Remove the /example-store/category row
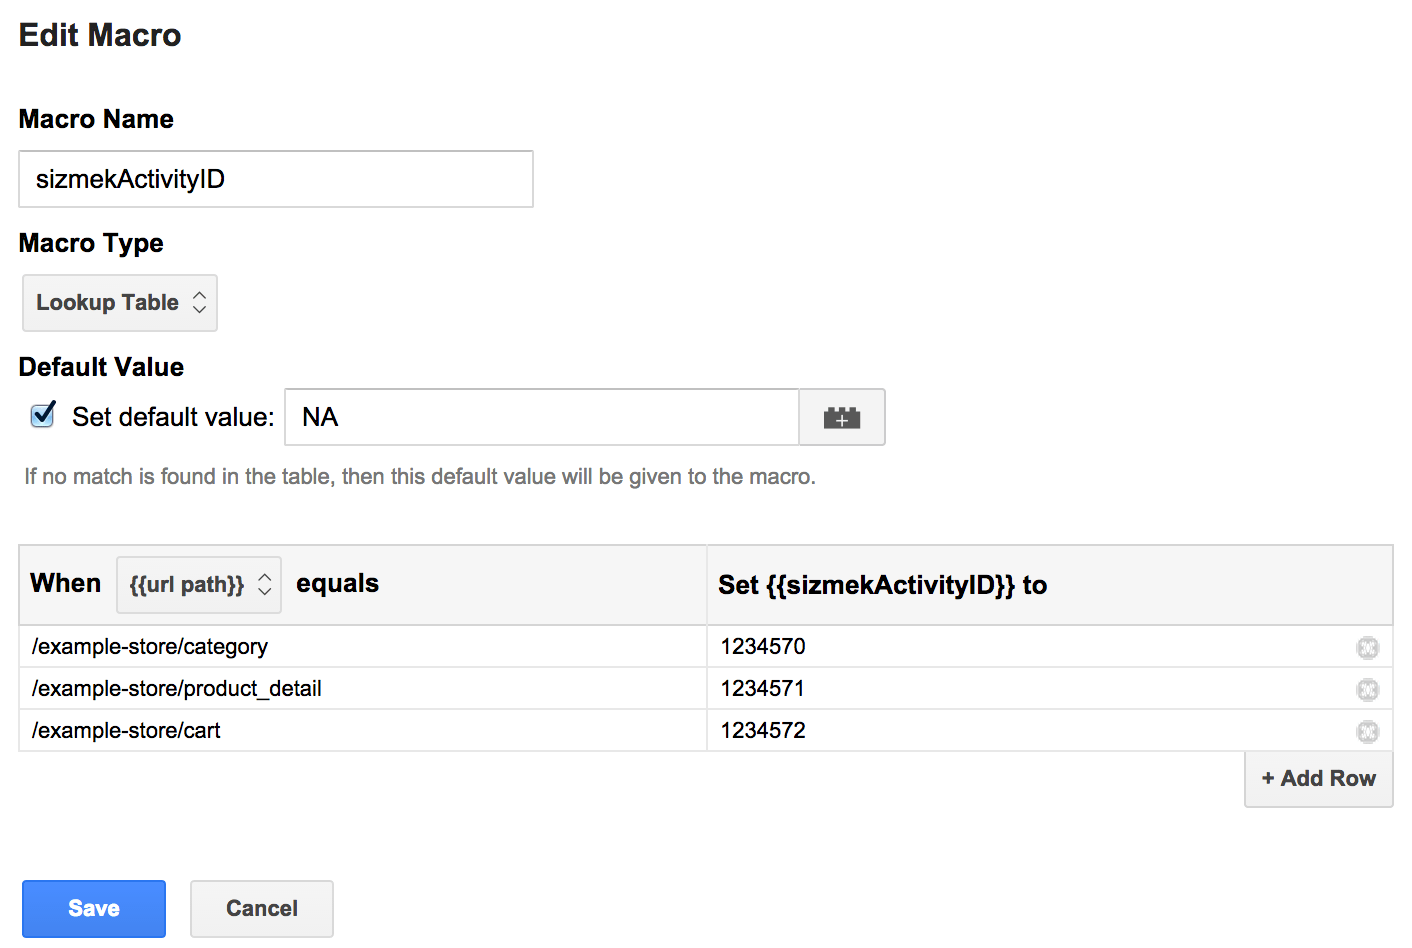 tap(1367, 647)
